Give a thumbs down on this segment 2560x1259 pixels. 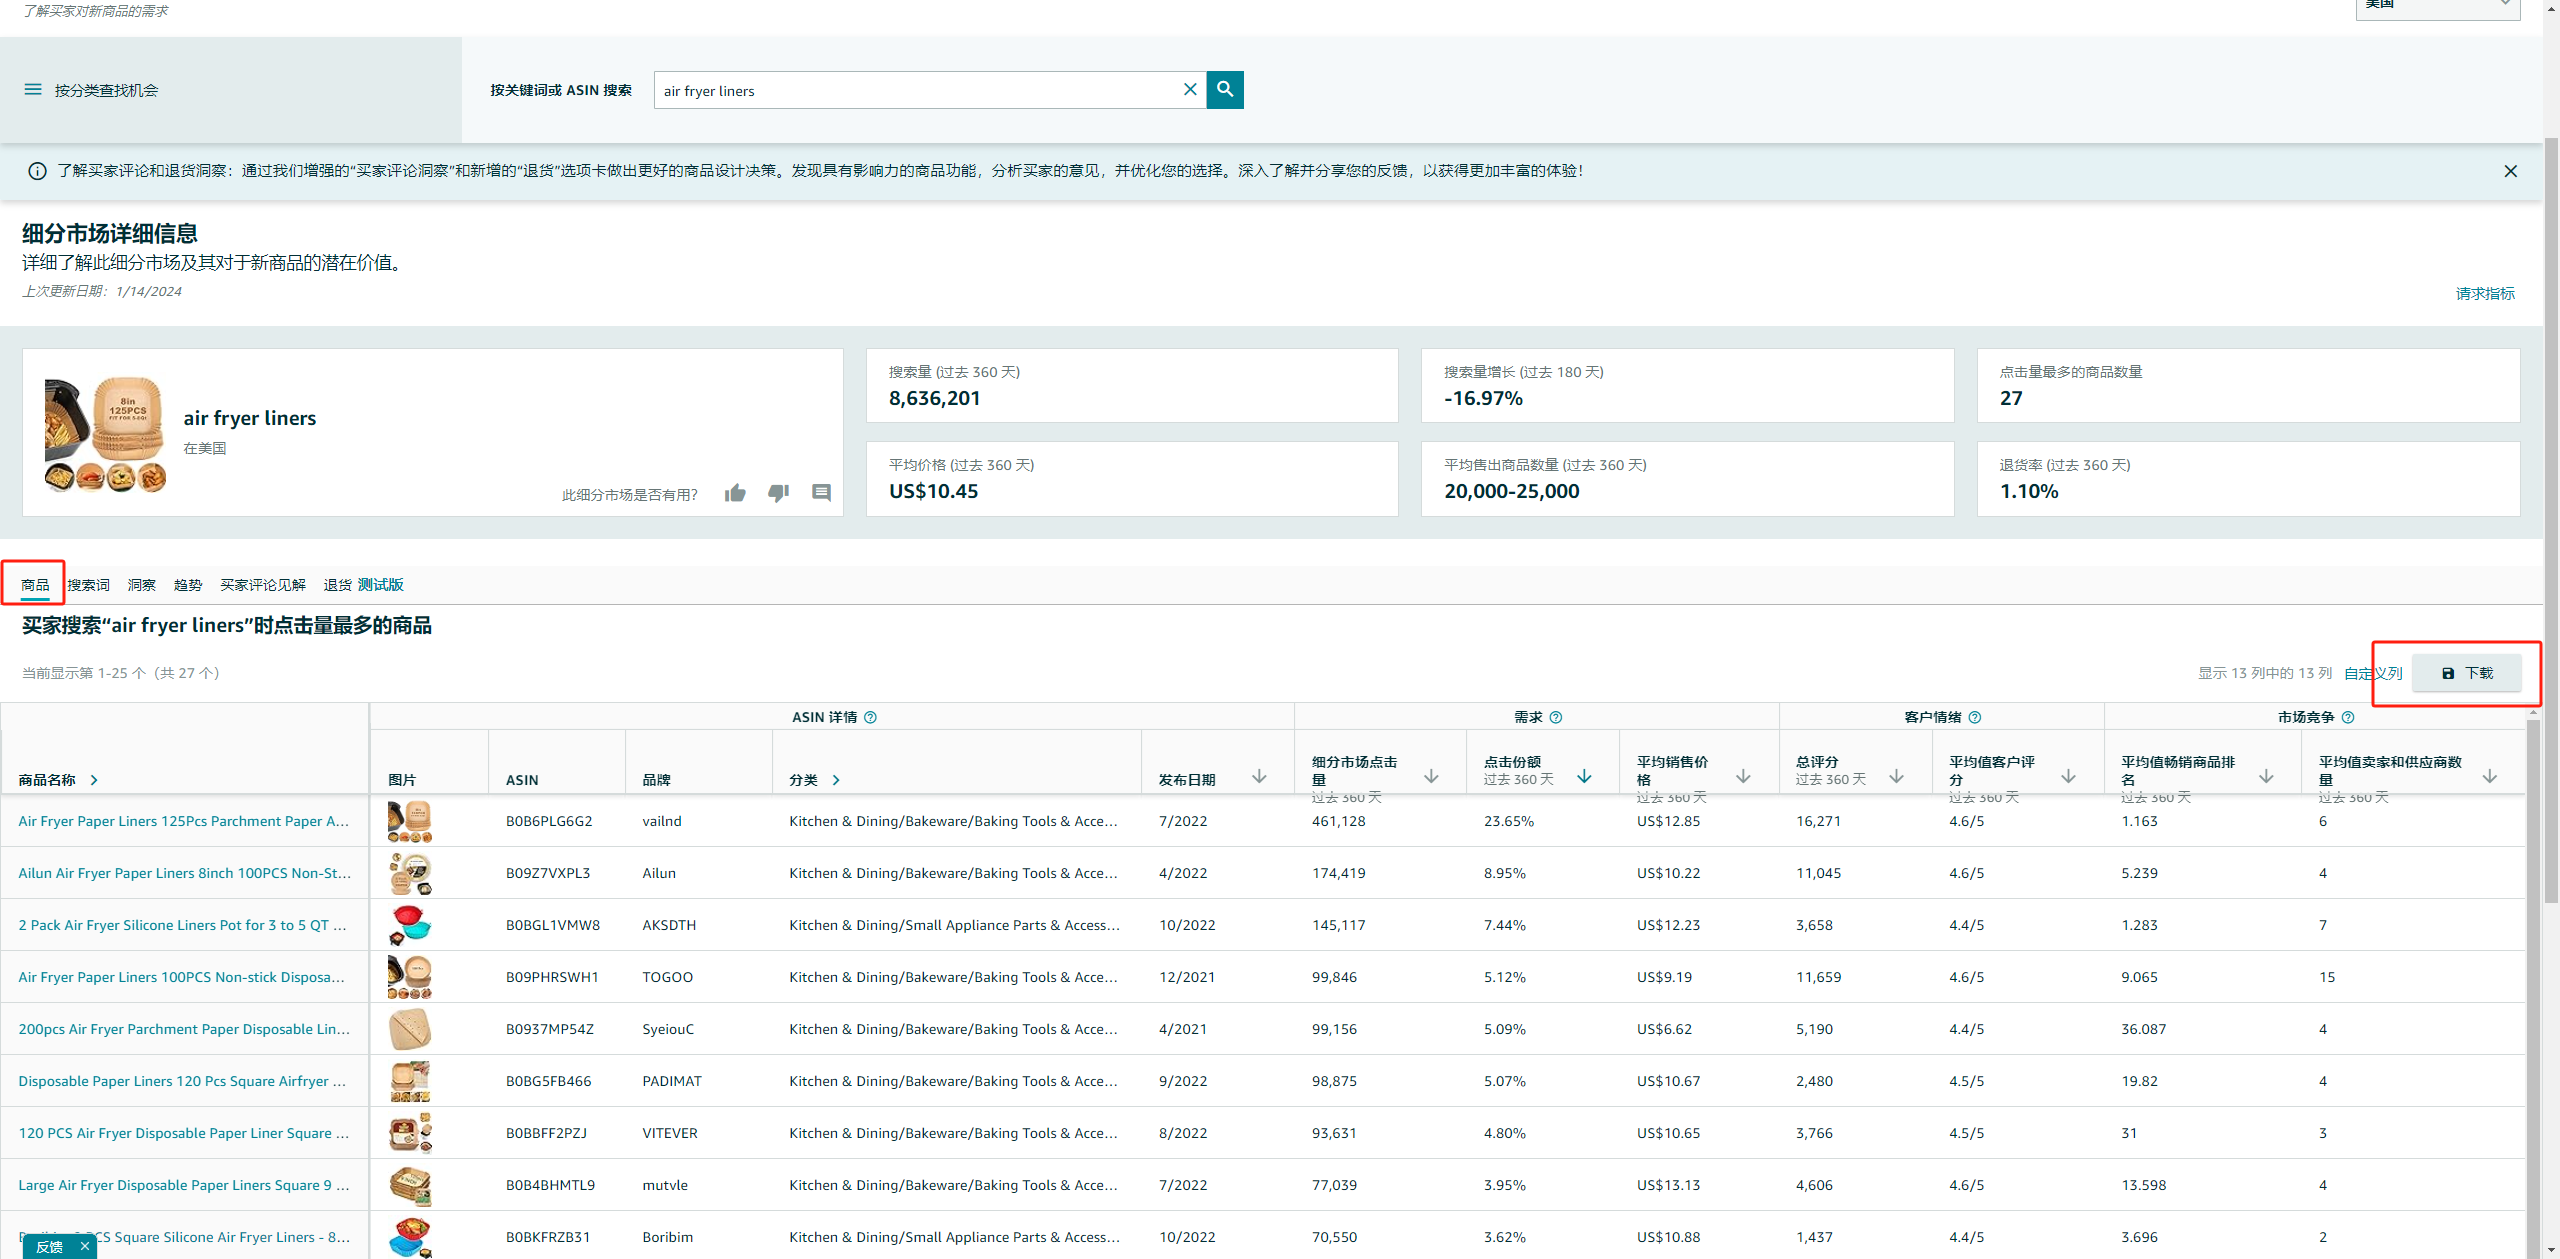click(779, 493)
